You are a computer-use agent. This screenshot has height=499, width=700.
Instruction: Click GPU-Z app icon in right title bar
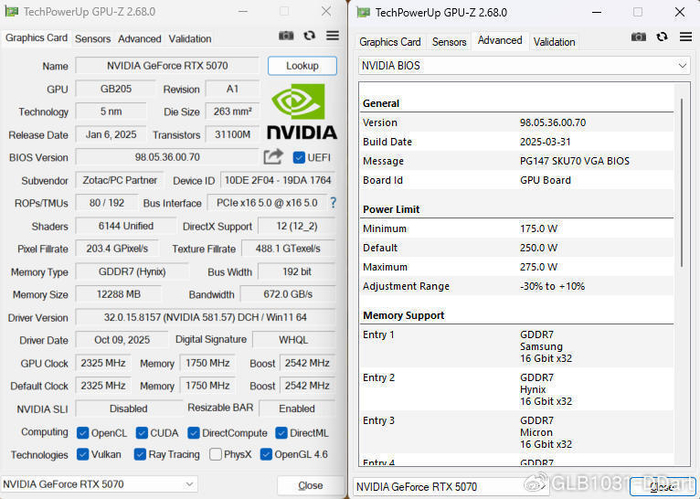click(363, 12)
